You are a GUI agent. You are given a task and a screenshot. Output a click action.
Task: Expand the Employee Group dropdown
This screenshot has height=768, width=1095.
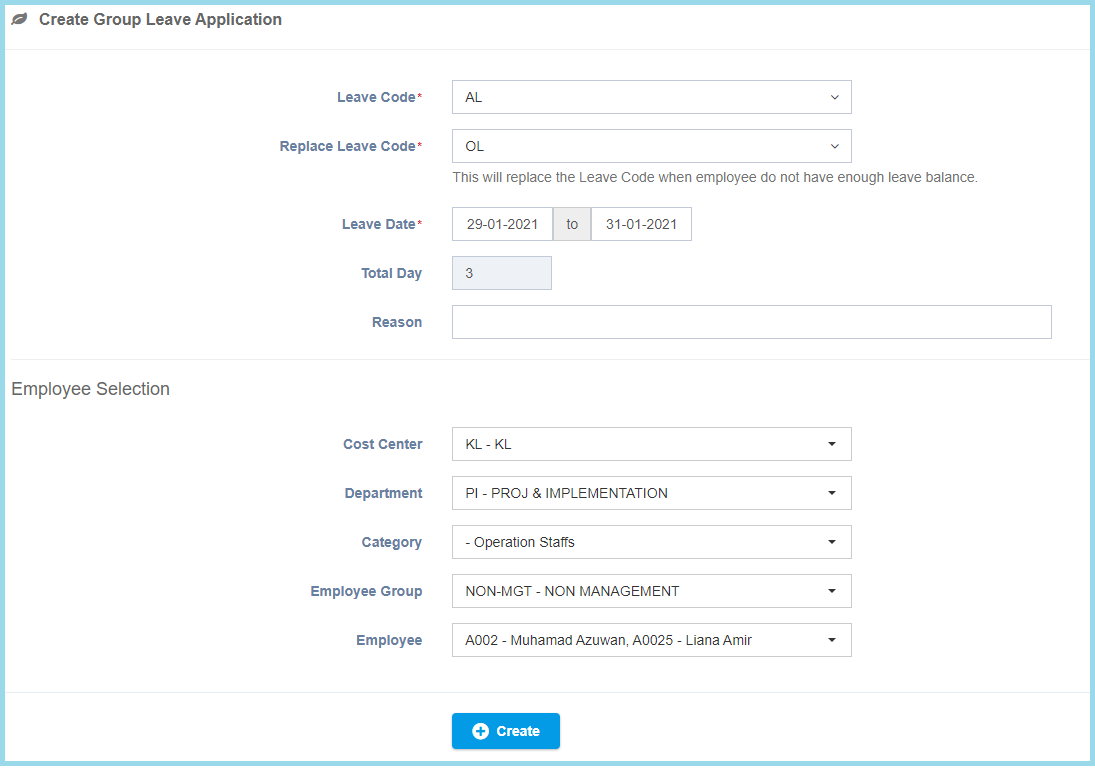pos(651,591)
